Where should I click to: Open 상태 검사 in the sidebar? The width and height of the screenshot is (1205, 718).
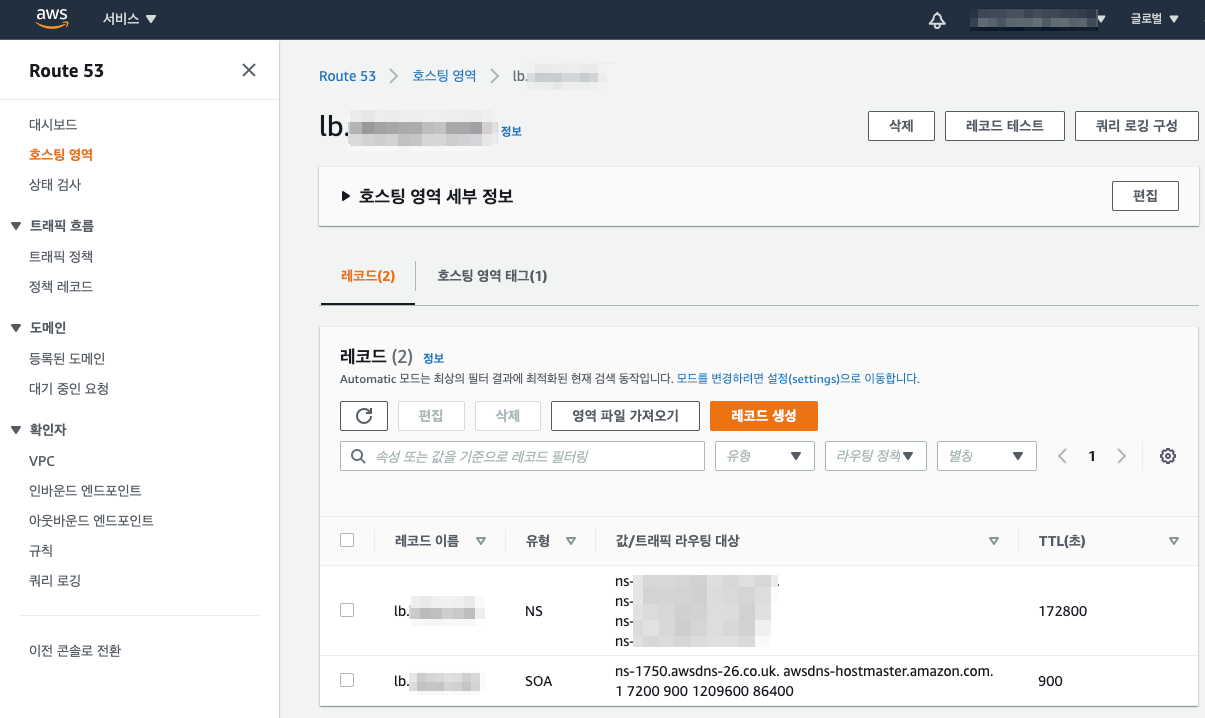pyautogui.click(x=55, y=185)
